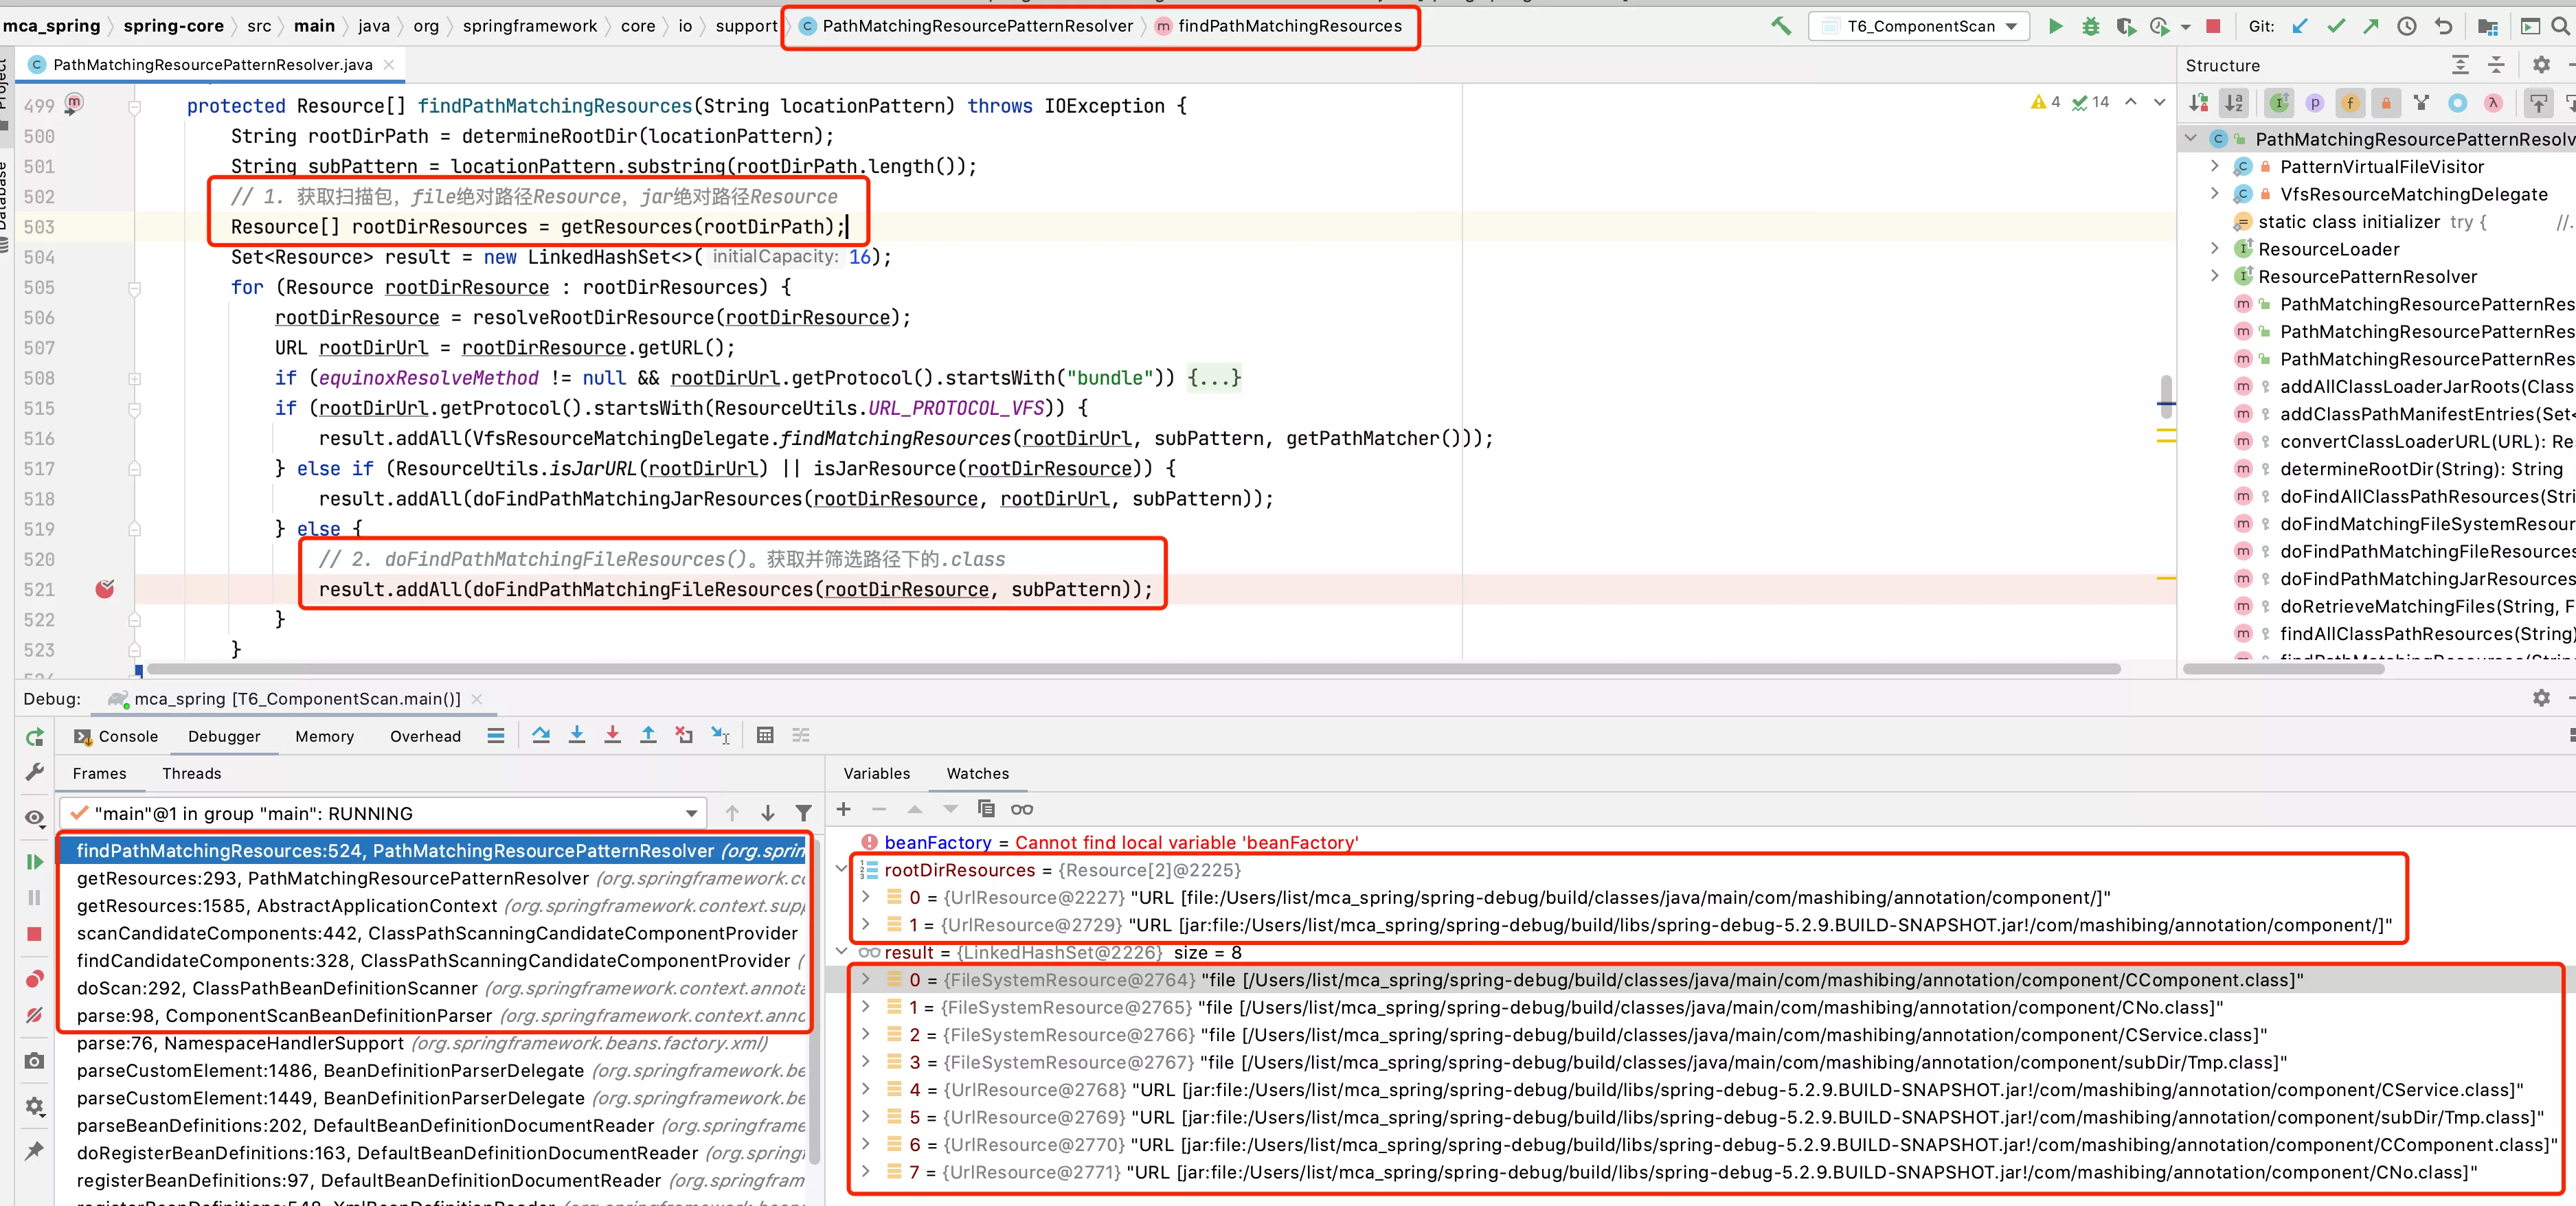Resume program in debug side toolbar
Viewport: 2576px width, 1206px height.
34,862
